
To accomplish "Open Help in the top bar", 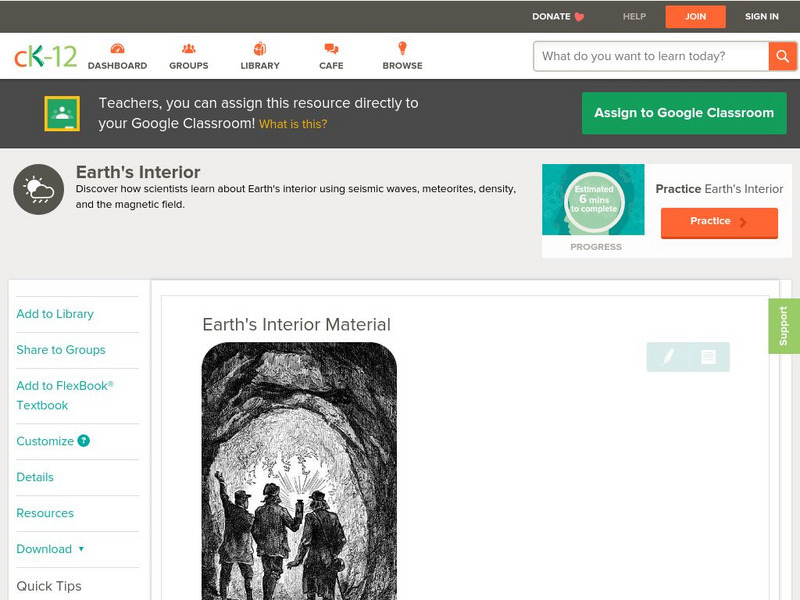I will coord(634,16).
